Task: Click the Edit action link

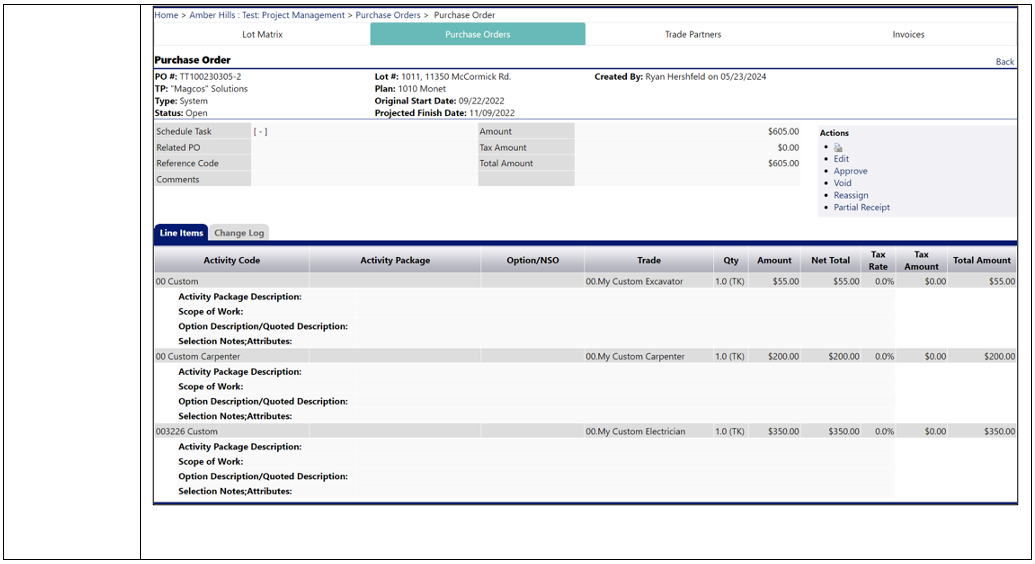Action: 841,159
